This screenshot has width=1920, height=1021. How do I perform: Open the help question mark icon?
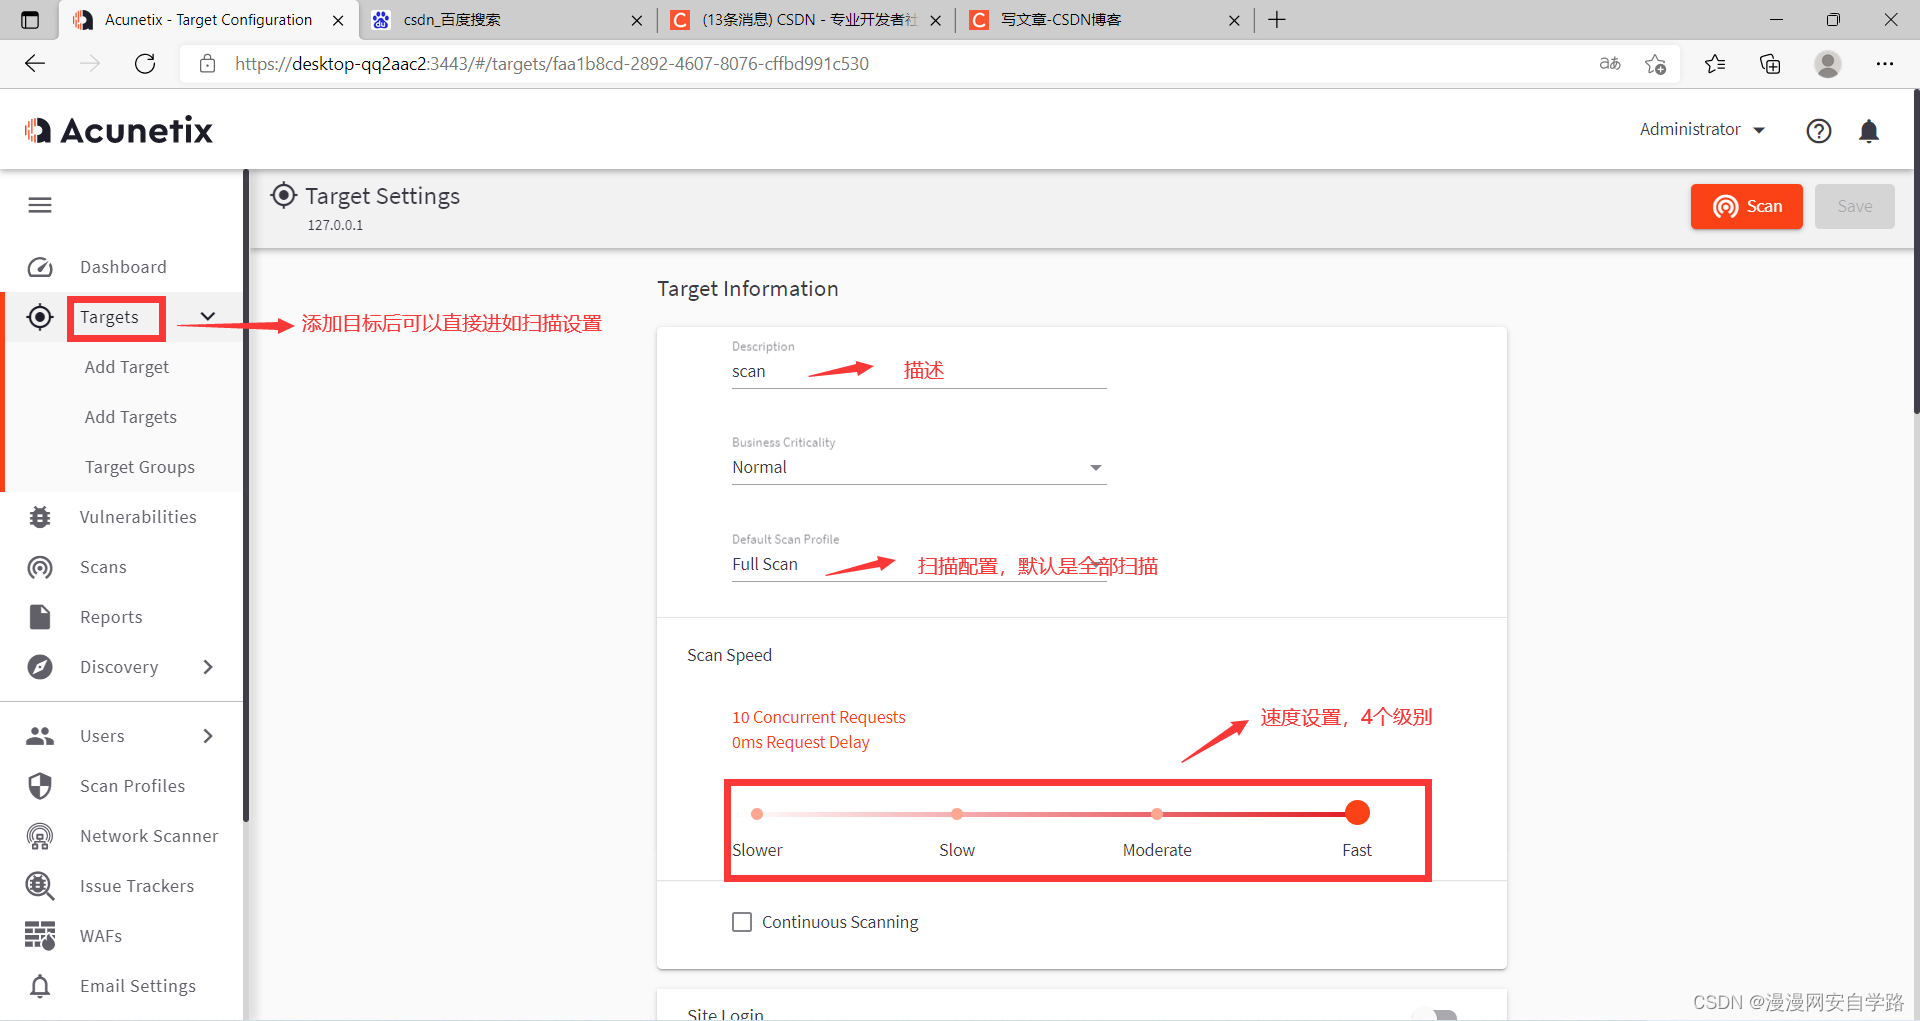tap(1819, 131)
